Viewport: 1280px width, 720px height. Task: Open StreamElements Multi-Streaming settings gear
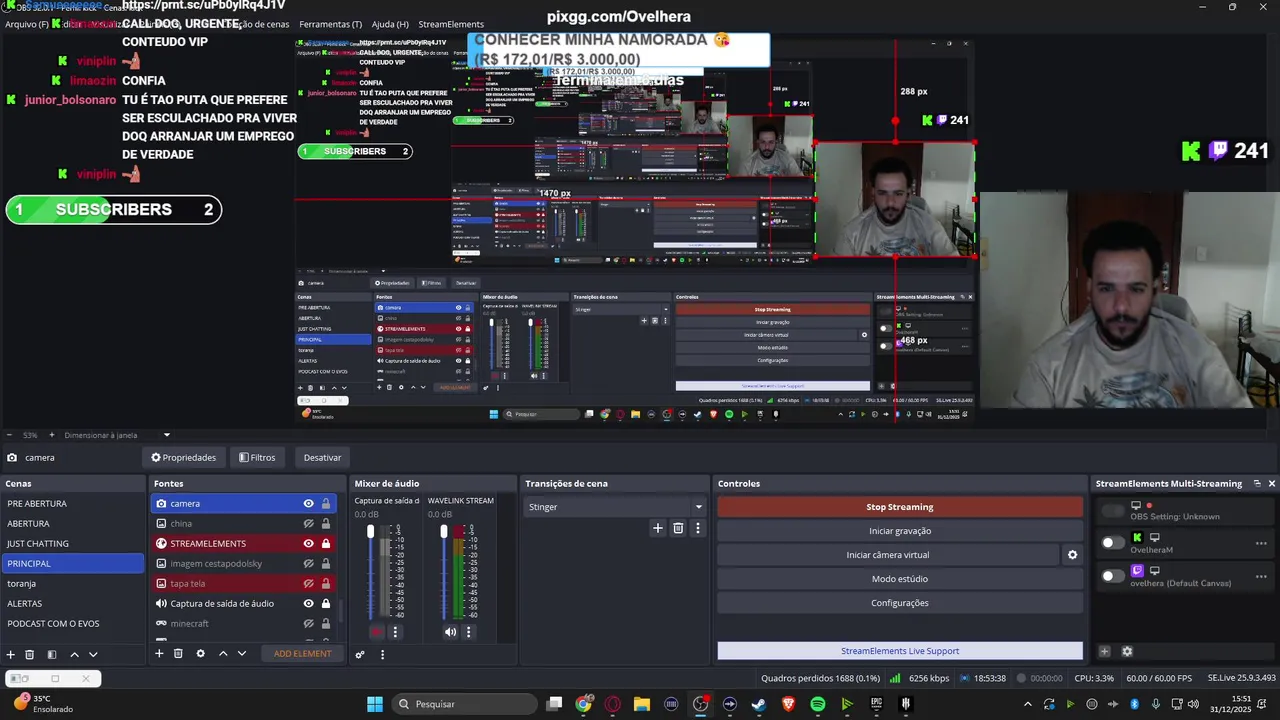click(x=1127, y=651)
